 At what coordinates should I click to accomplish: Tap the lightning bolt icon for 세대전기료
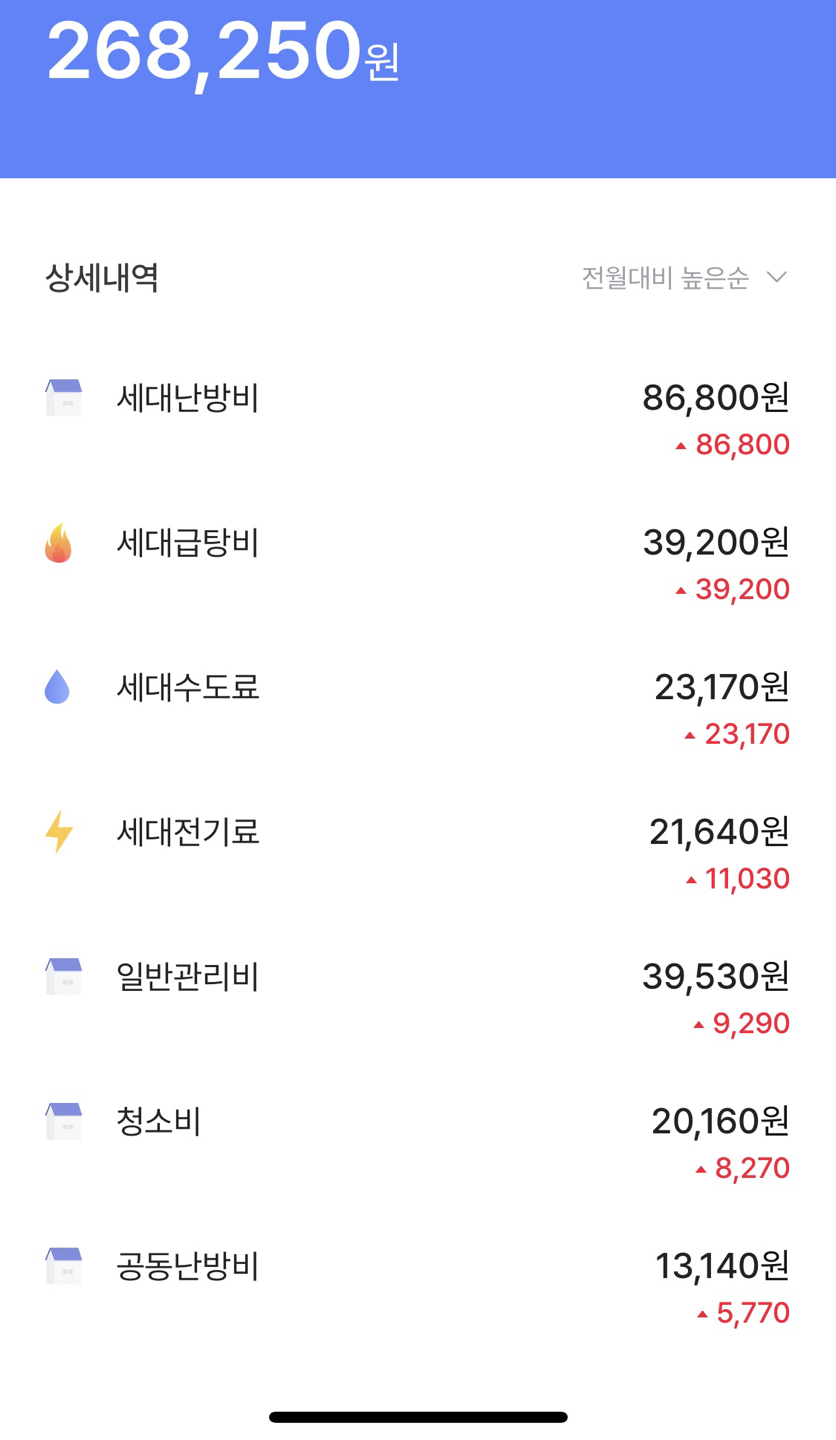(59, 832)
